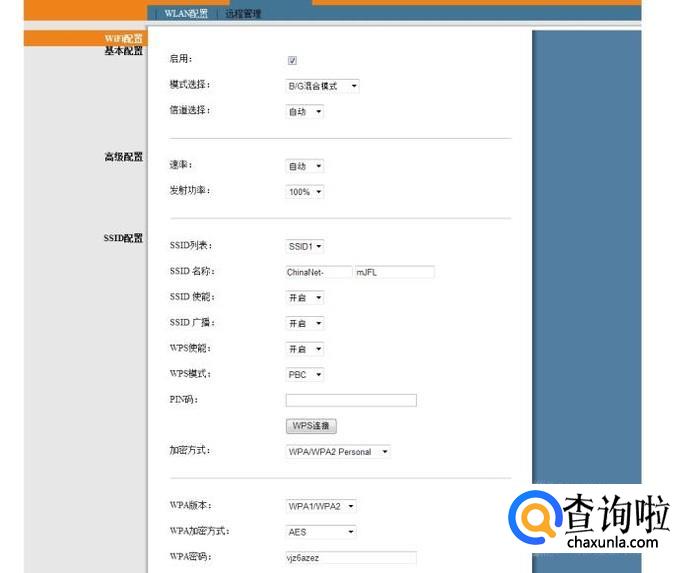This screenshot has height=573, width=682.
Task: Switch to the 远程管理 tab
Action: click(x=243, y=13)
